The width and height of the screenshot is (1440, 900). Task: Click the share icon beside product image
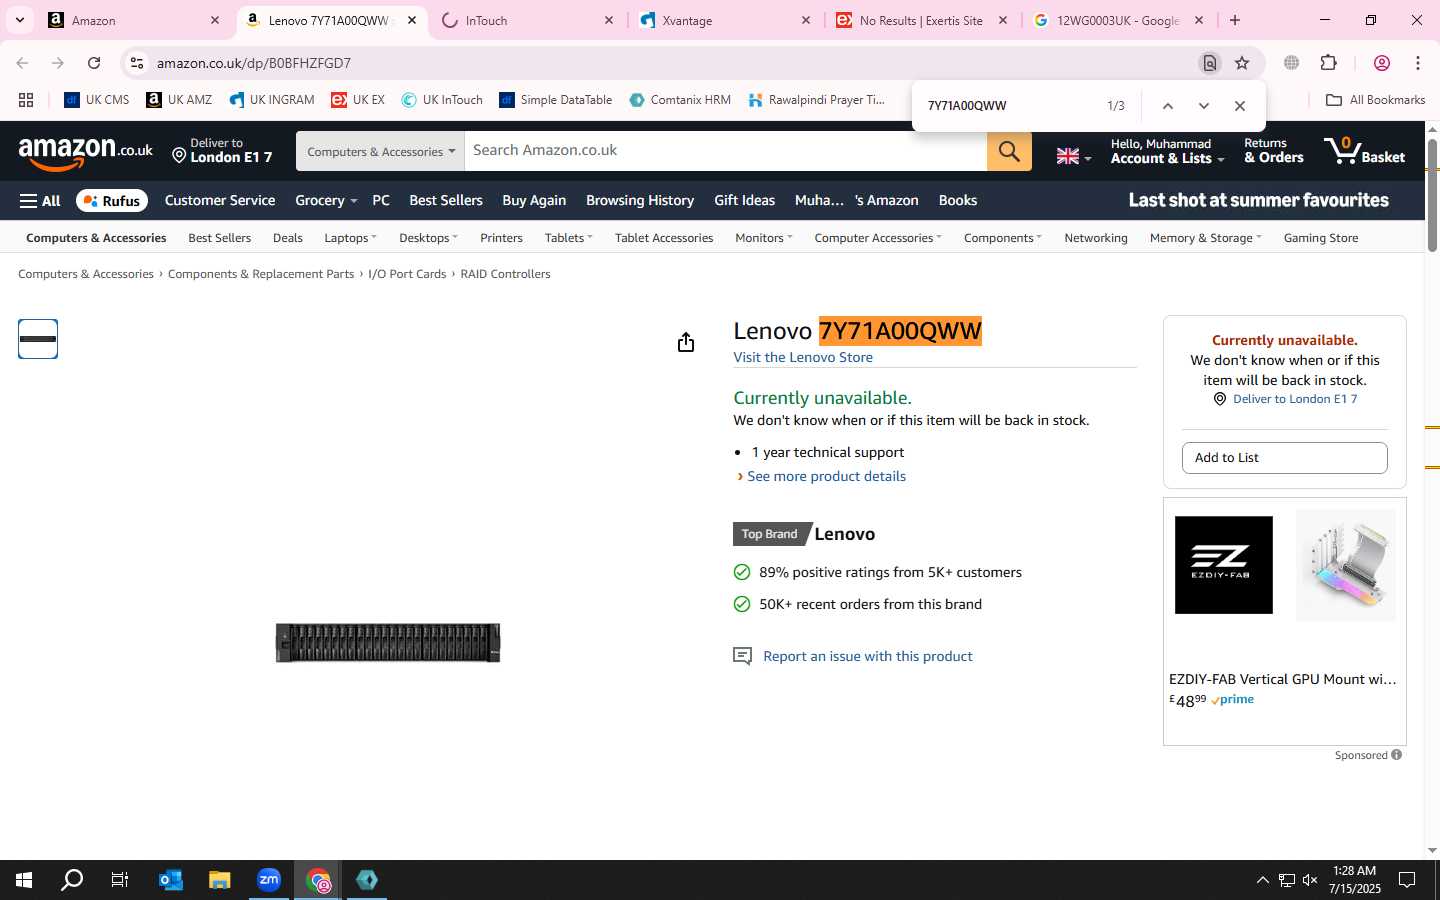[x=685, y=343]
